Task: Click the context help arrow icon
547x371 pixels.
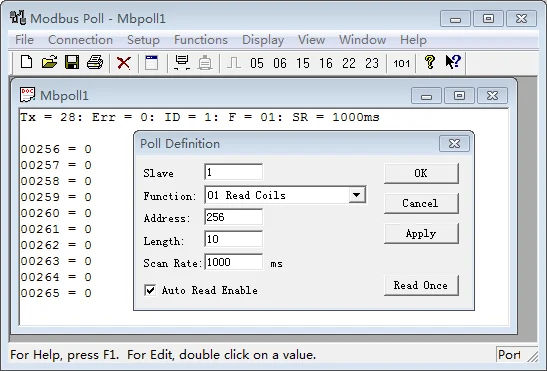Action: coord(453,62)
